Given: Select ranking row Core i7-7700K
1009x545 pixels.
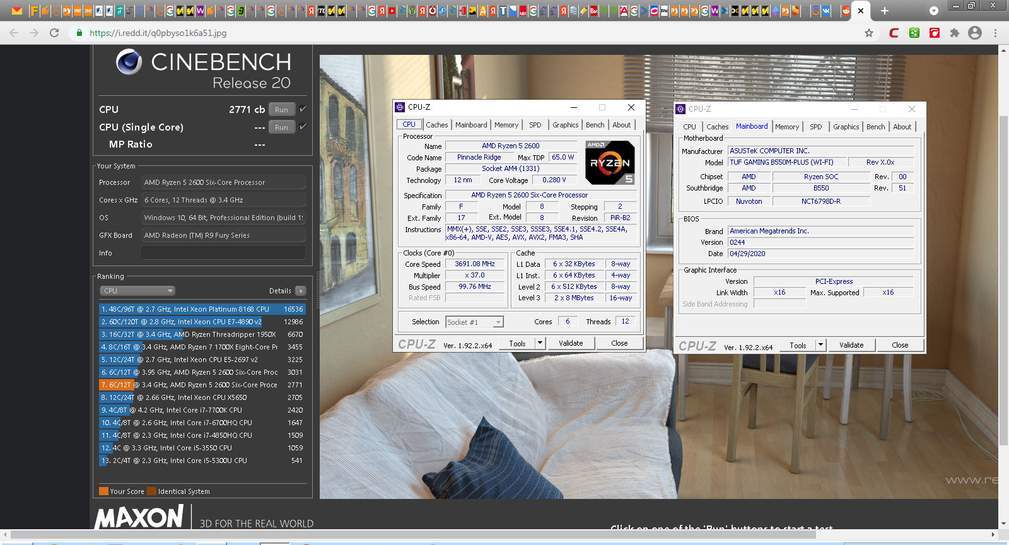Looking at the screenshot, I should 202,410.
